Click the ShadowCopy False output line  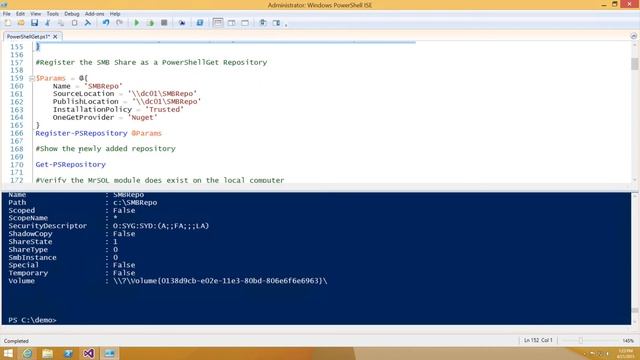pyautogui.click(x=71, y=234)
